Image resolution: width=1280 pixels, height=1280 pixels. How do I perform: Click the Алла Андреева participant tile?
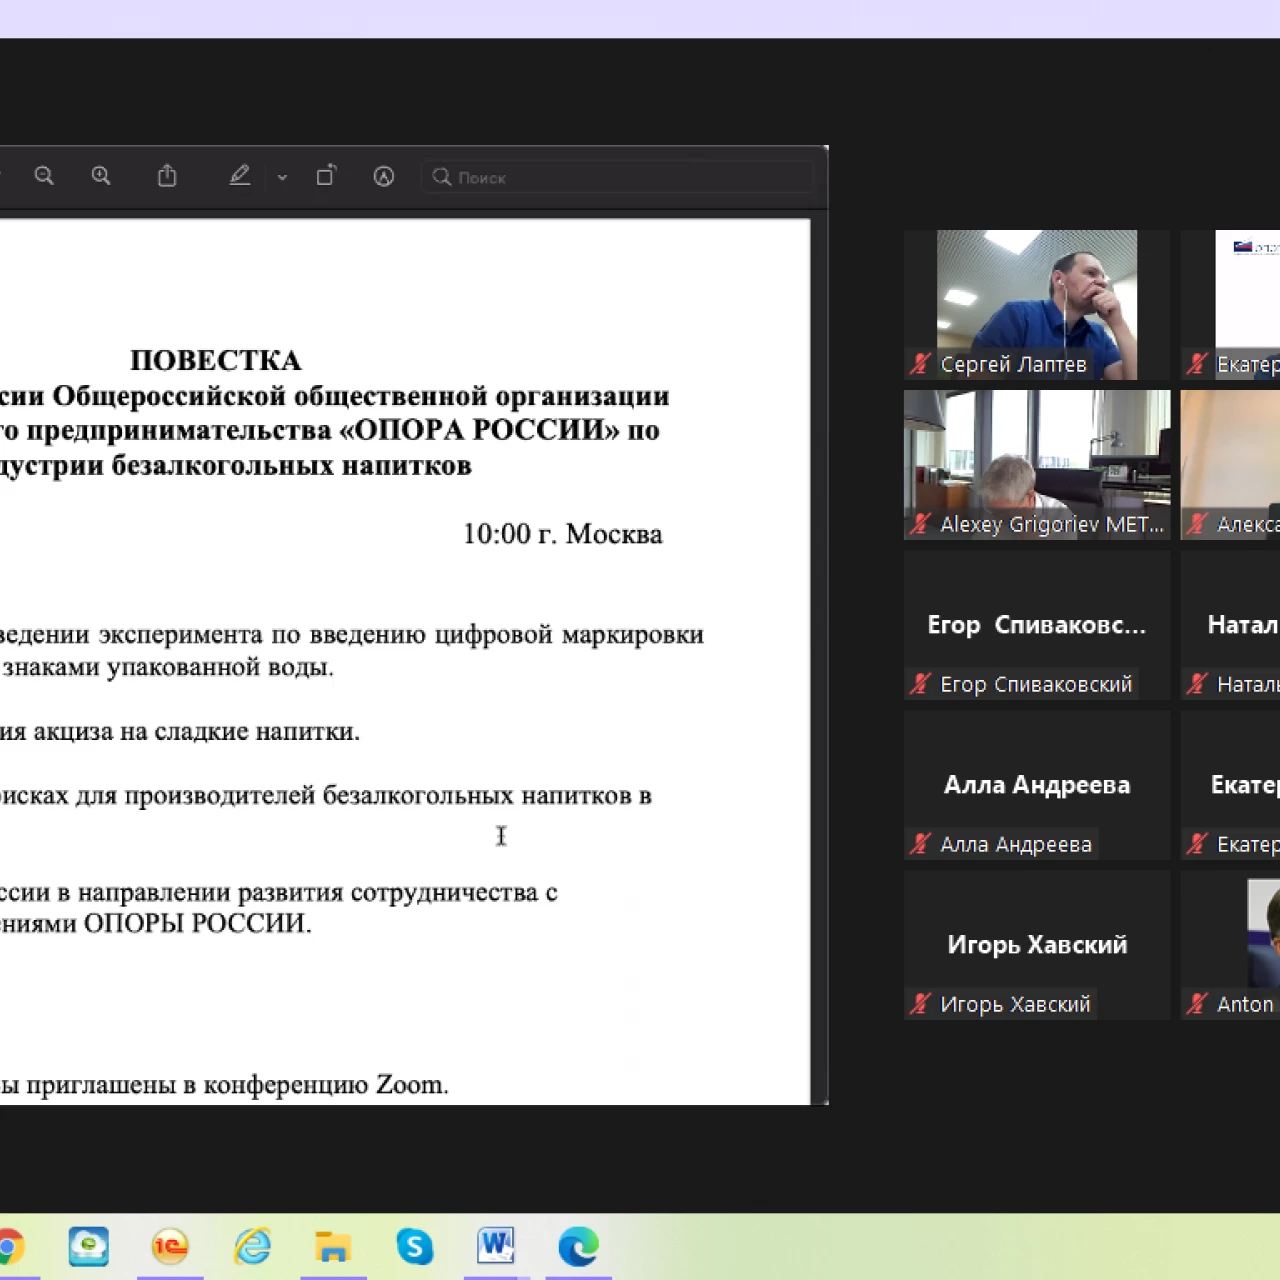pyautogui.click(x=1037, y=785)
